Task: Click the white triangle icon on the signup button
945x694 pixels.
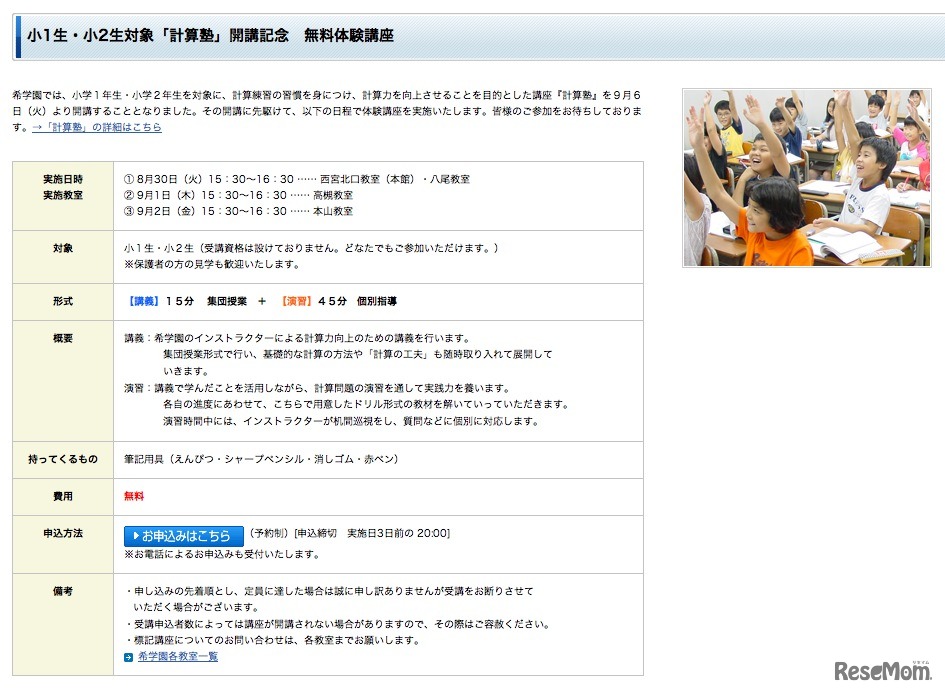Action: [135, 535]
